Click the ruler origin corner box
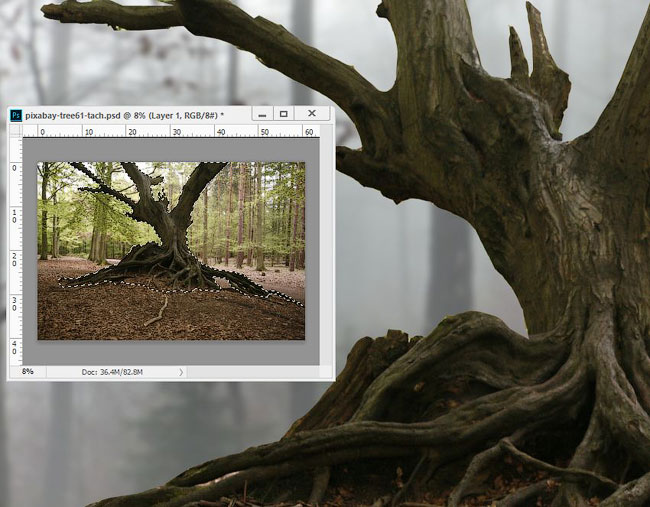The height and width of the screenshot is (507, 650). click(x=16, y=131)
